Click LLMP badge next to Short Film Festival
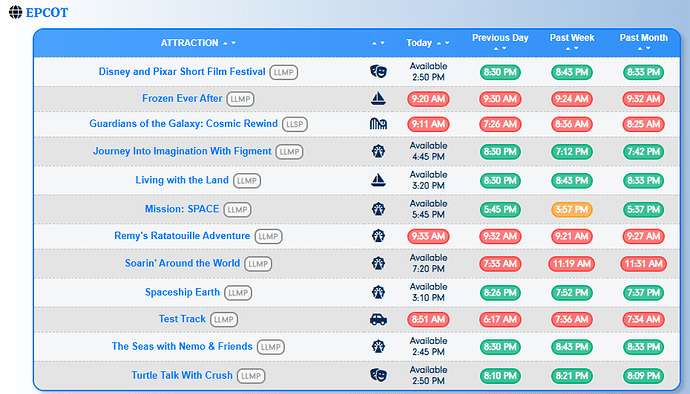Image resolution: width=690 pixels, height=394 pixels. (284, 72)
